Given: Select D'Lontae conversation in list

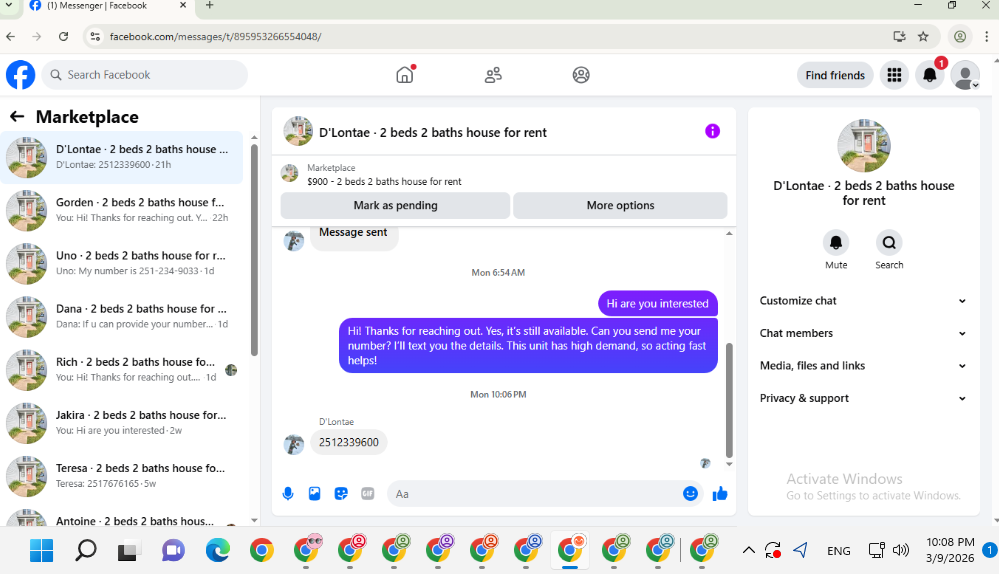Looking at the screenshot, I should (x=122, y=157).
